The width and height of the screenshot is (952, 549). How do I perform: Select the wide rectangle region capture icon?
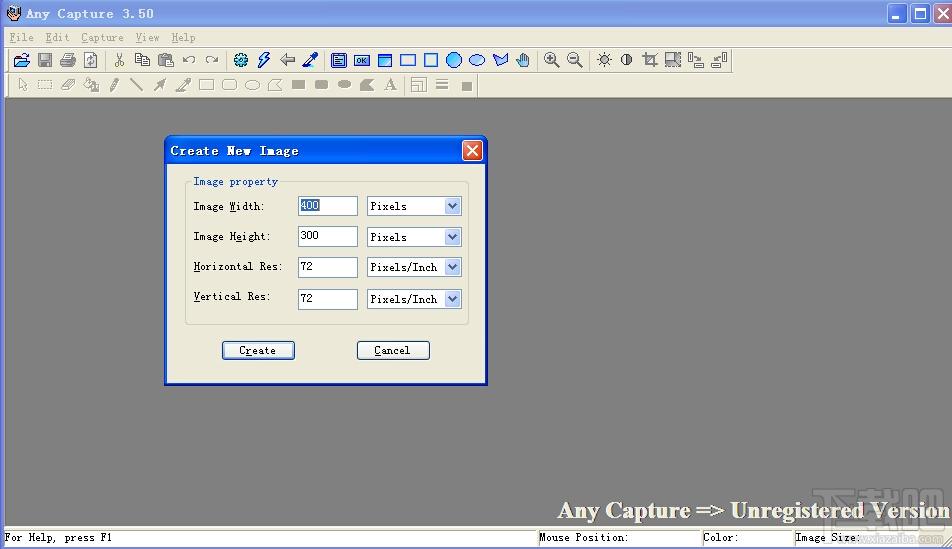408,60
